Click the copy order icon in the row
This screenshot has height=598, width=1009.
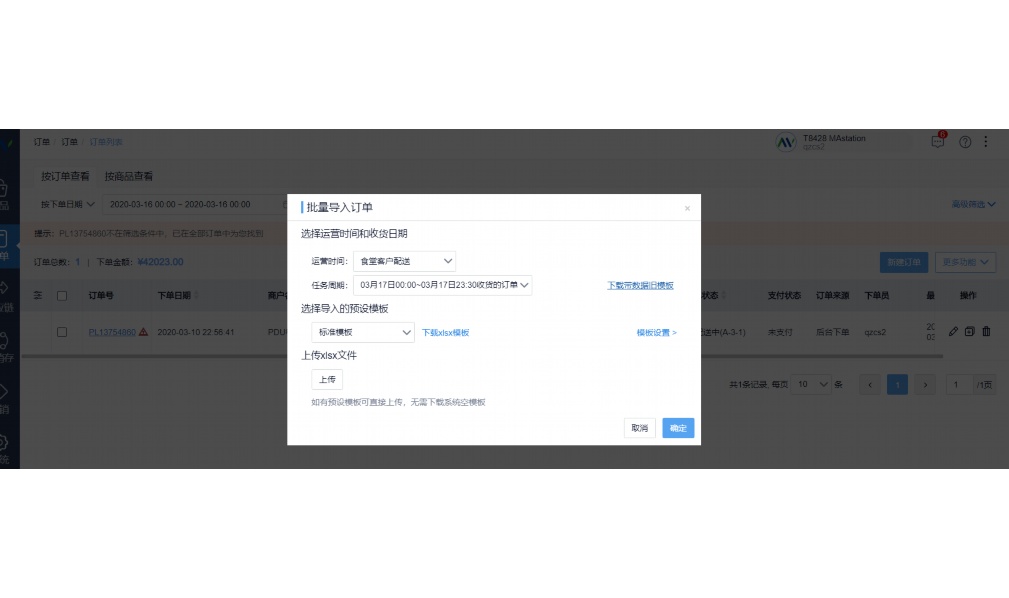(x=969, y=332)
